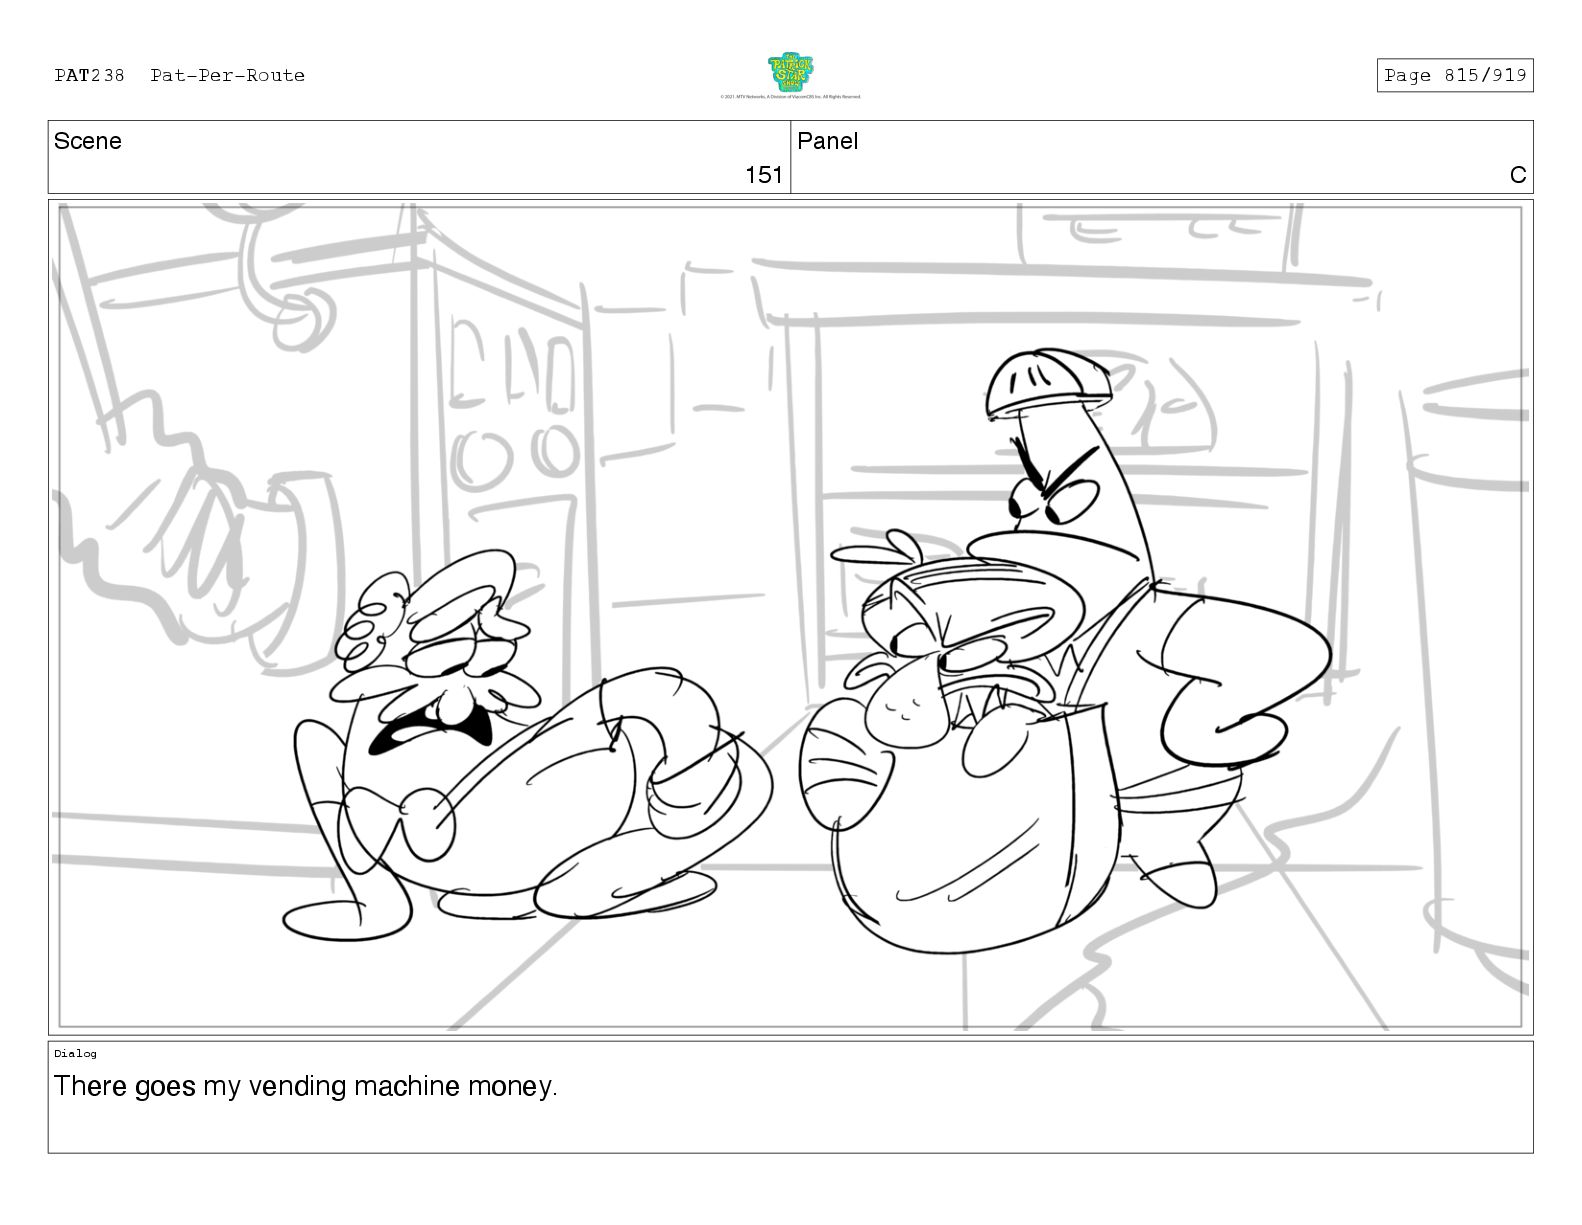The image size is (1582, 1225).
Task: Click the 'PAT238' episode code
Action: [x=89, y=75]
